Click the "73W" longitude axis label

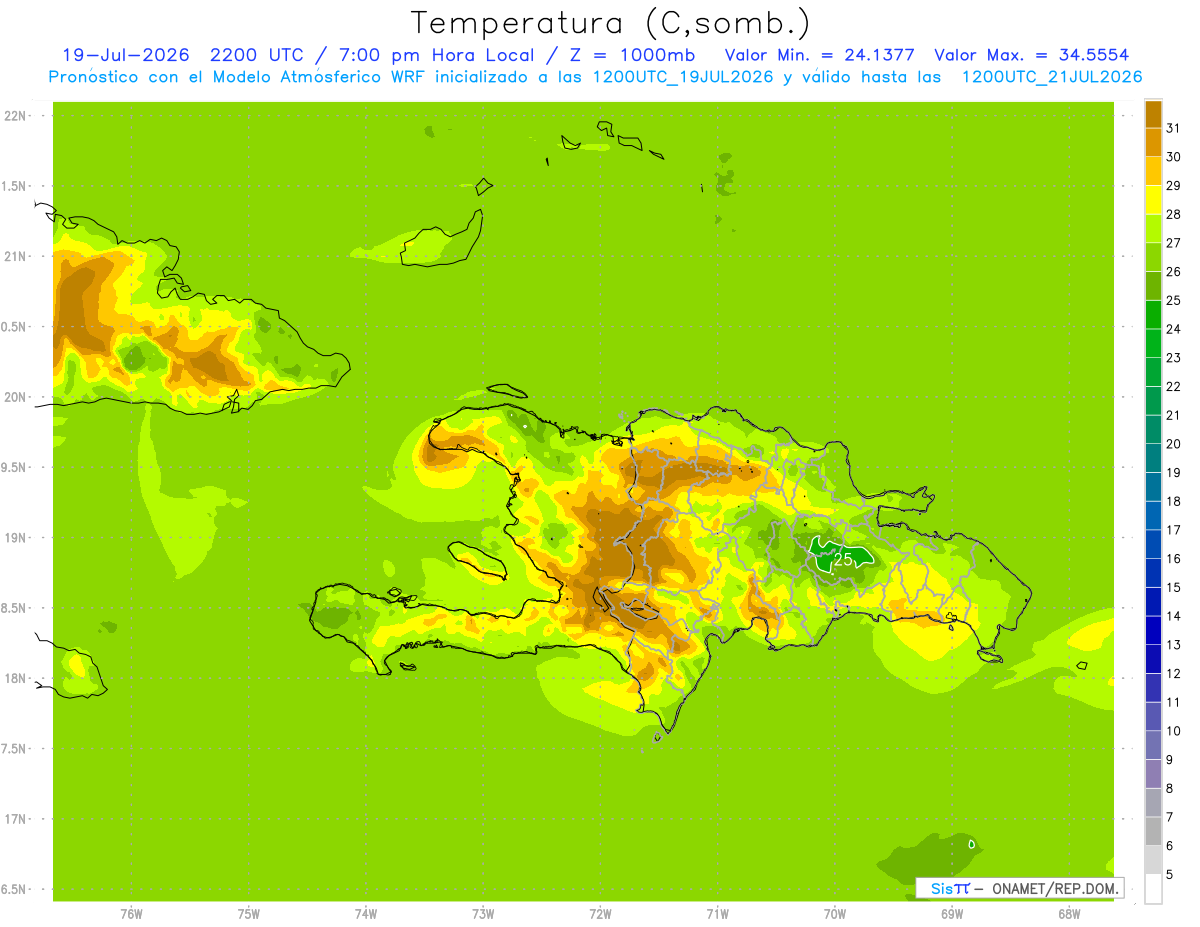tap(483, 914)
